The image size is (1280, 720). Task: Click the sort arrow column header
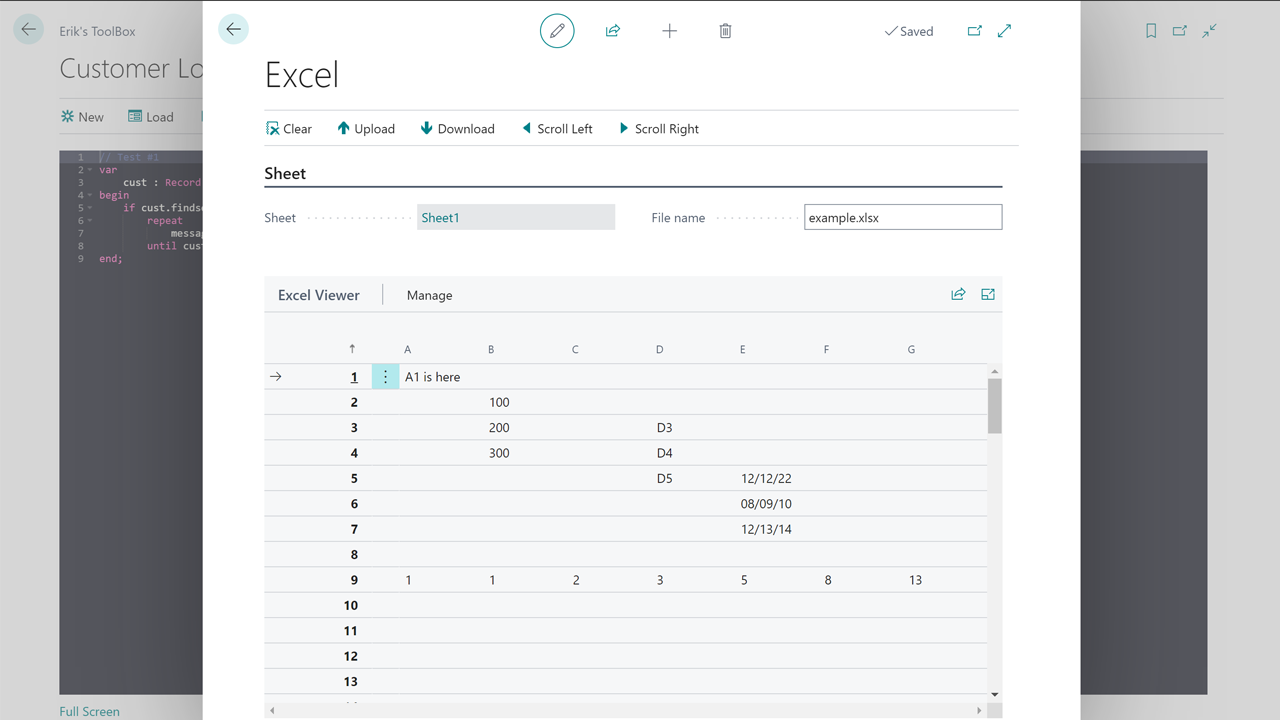tap(352, 349)
